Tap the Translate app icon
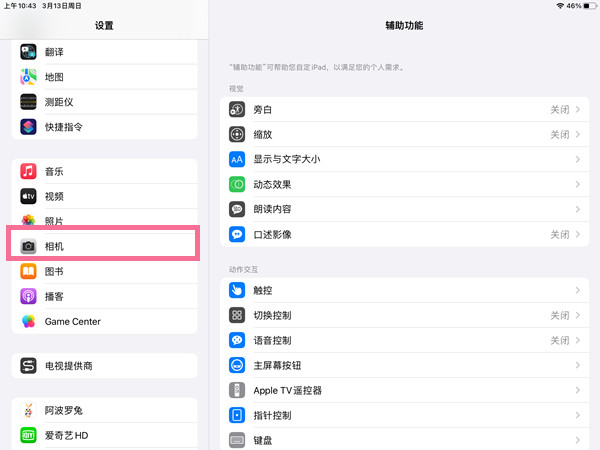 pyautogui.click(x=29, y=52)
